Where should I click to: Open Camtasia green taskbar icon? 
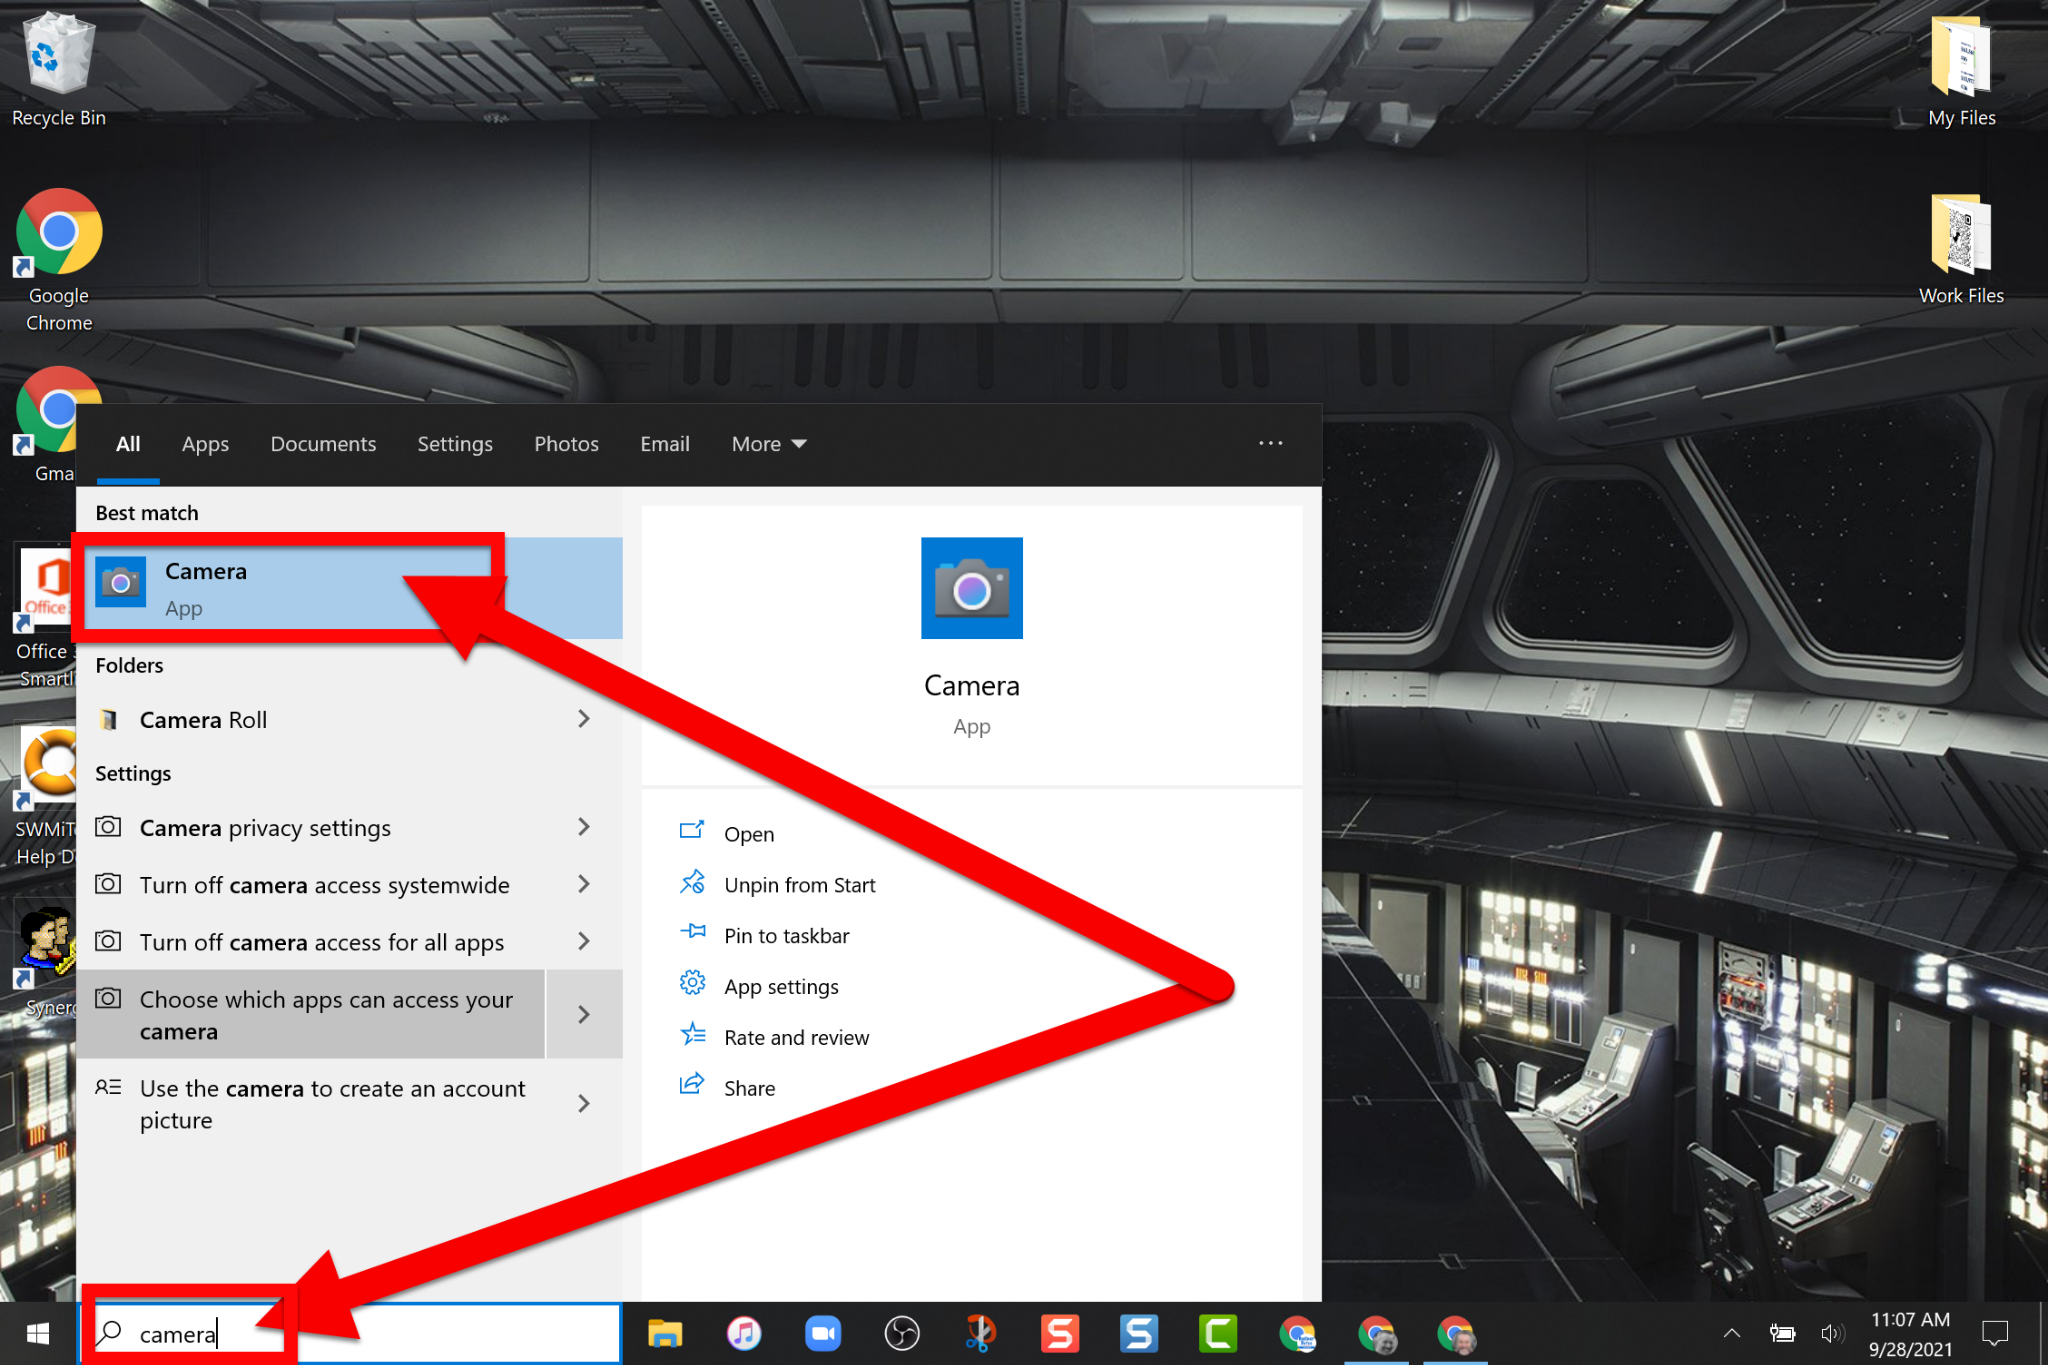[x=1218, y=1334]
